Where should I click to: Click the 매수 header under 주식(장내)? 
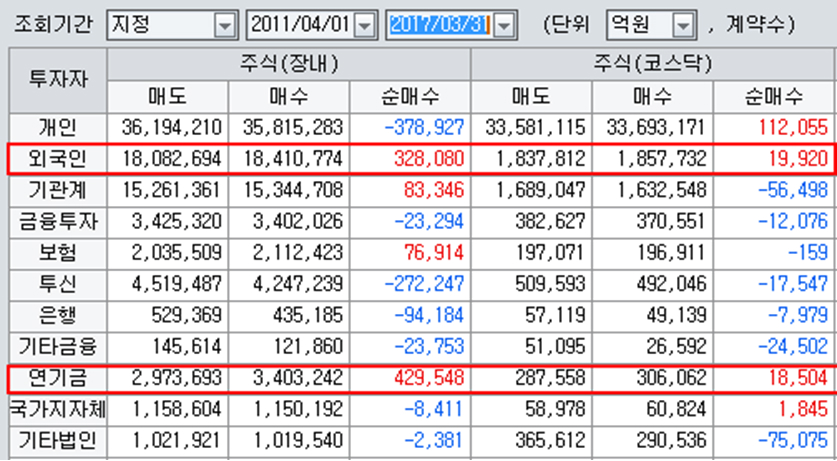[288, 96]
